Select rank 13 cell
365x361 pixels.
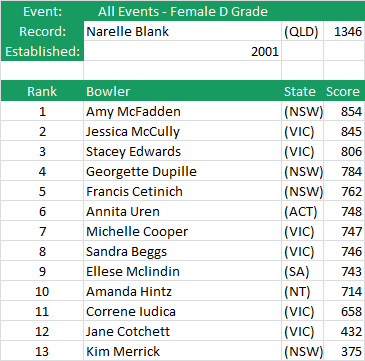(42, 351)
